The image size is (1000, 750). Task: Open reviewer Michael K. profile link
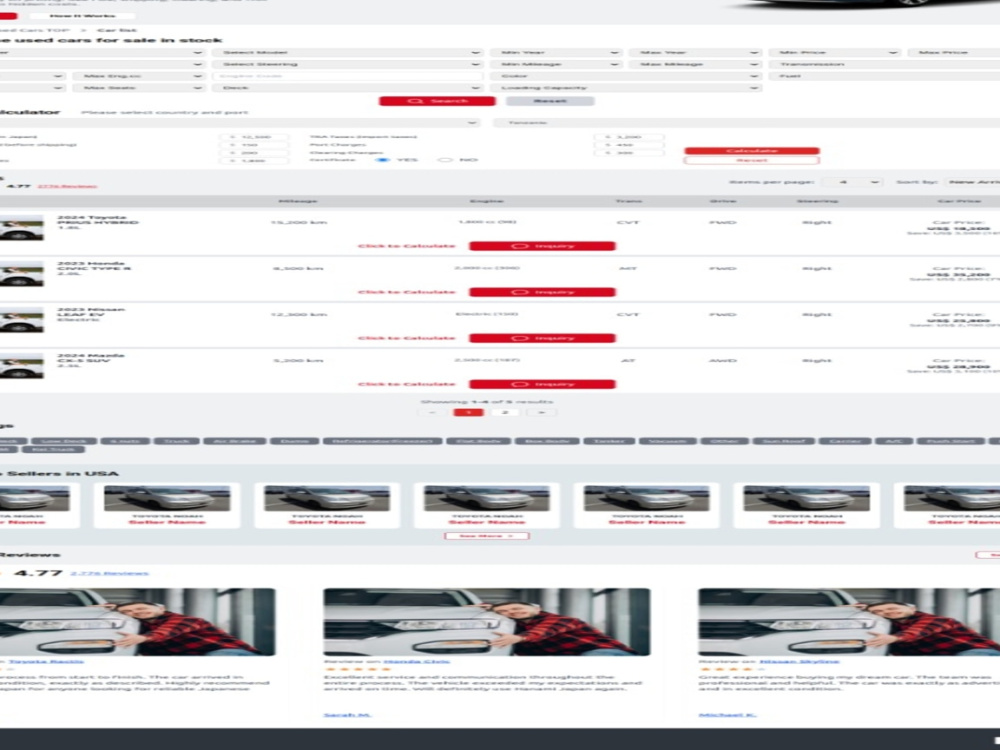point(727,715)
